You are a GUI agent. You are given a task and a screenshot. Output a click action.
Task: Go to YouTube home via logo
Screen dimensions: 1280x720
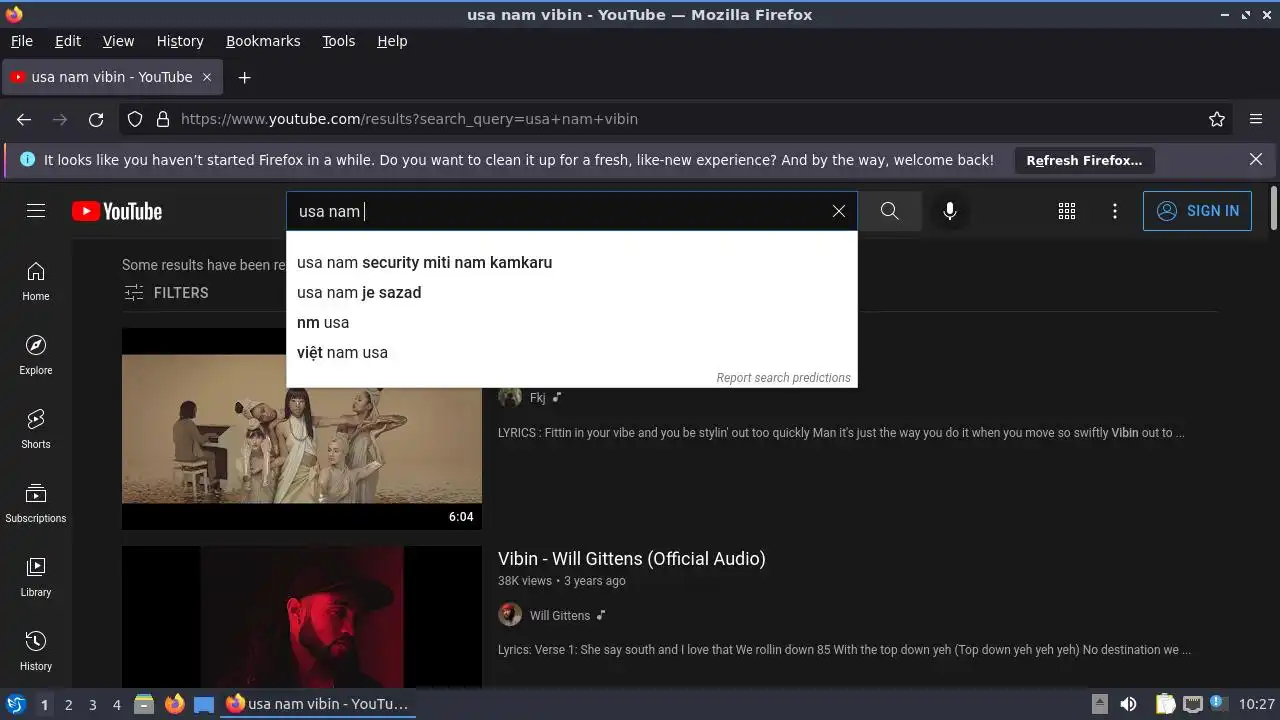(x=117, y=211)
